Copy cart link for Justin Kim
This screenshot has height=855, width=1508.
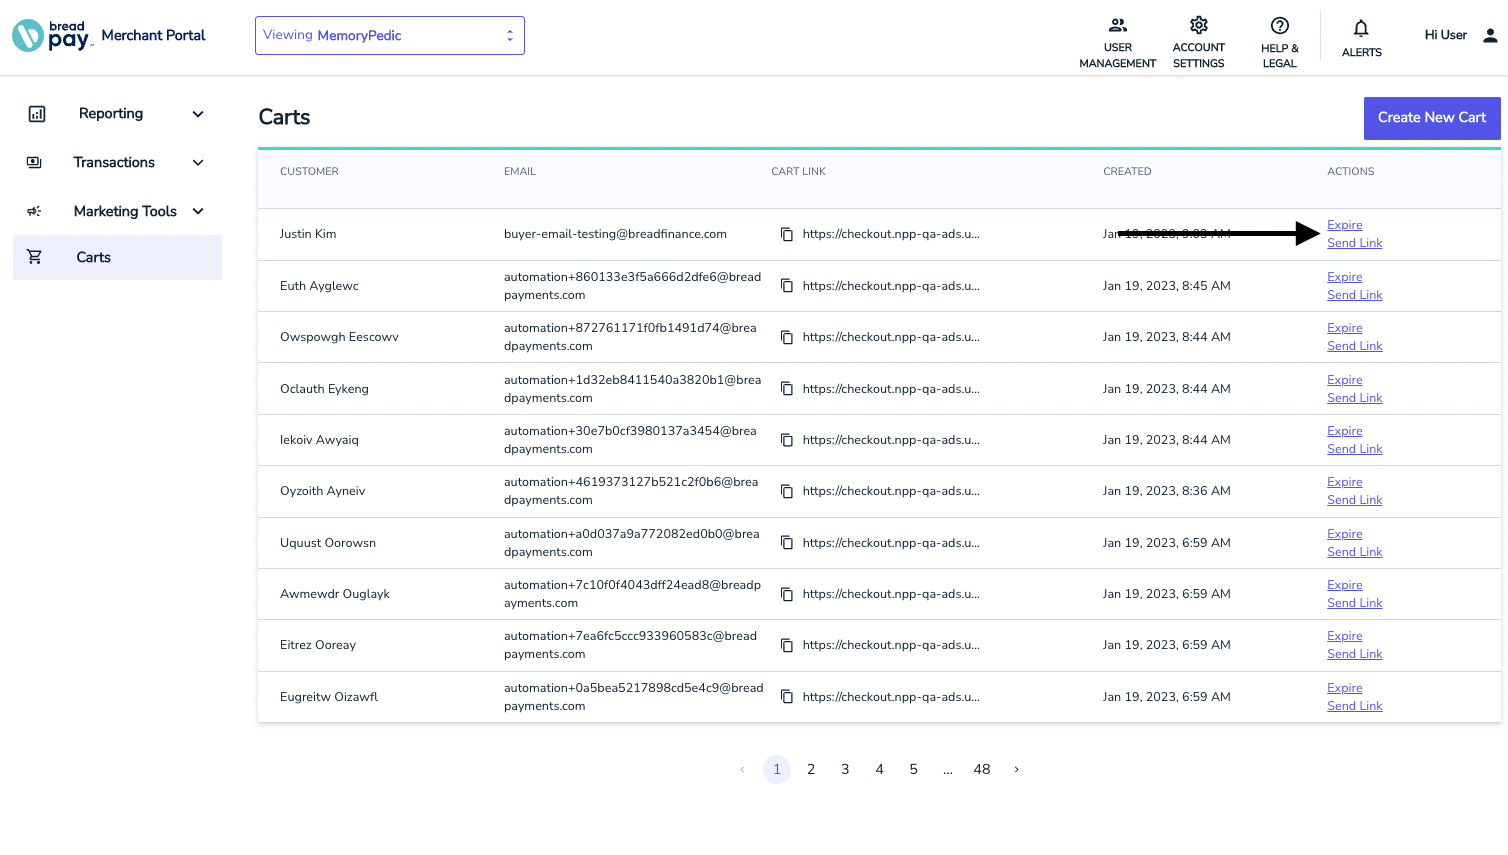click(x=787, y=234)
